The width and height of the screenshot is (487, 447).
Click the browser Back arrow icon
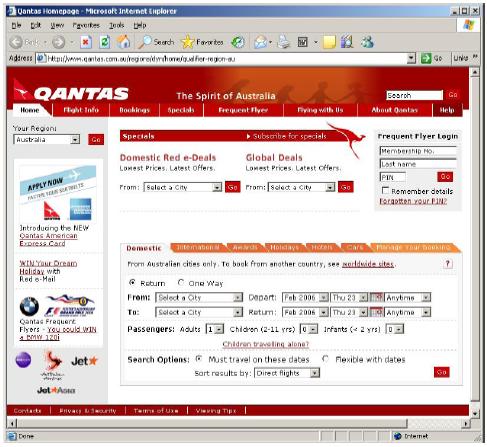coord(16,42)
